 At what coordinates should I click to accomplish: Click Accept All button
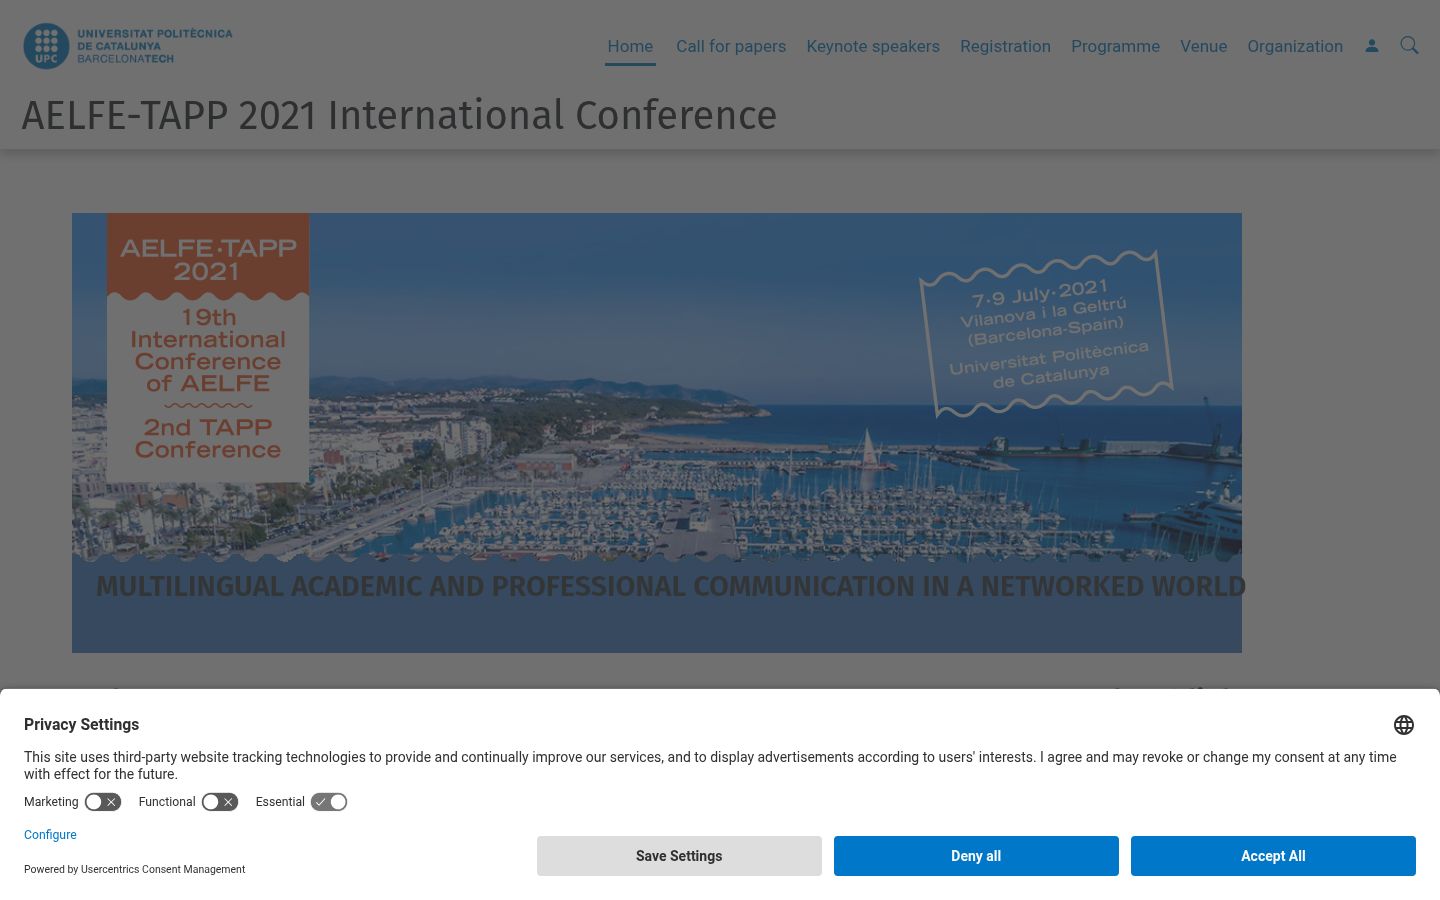click(1273, 856)
